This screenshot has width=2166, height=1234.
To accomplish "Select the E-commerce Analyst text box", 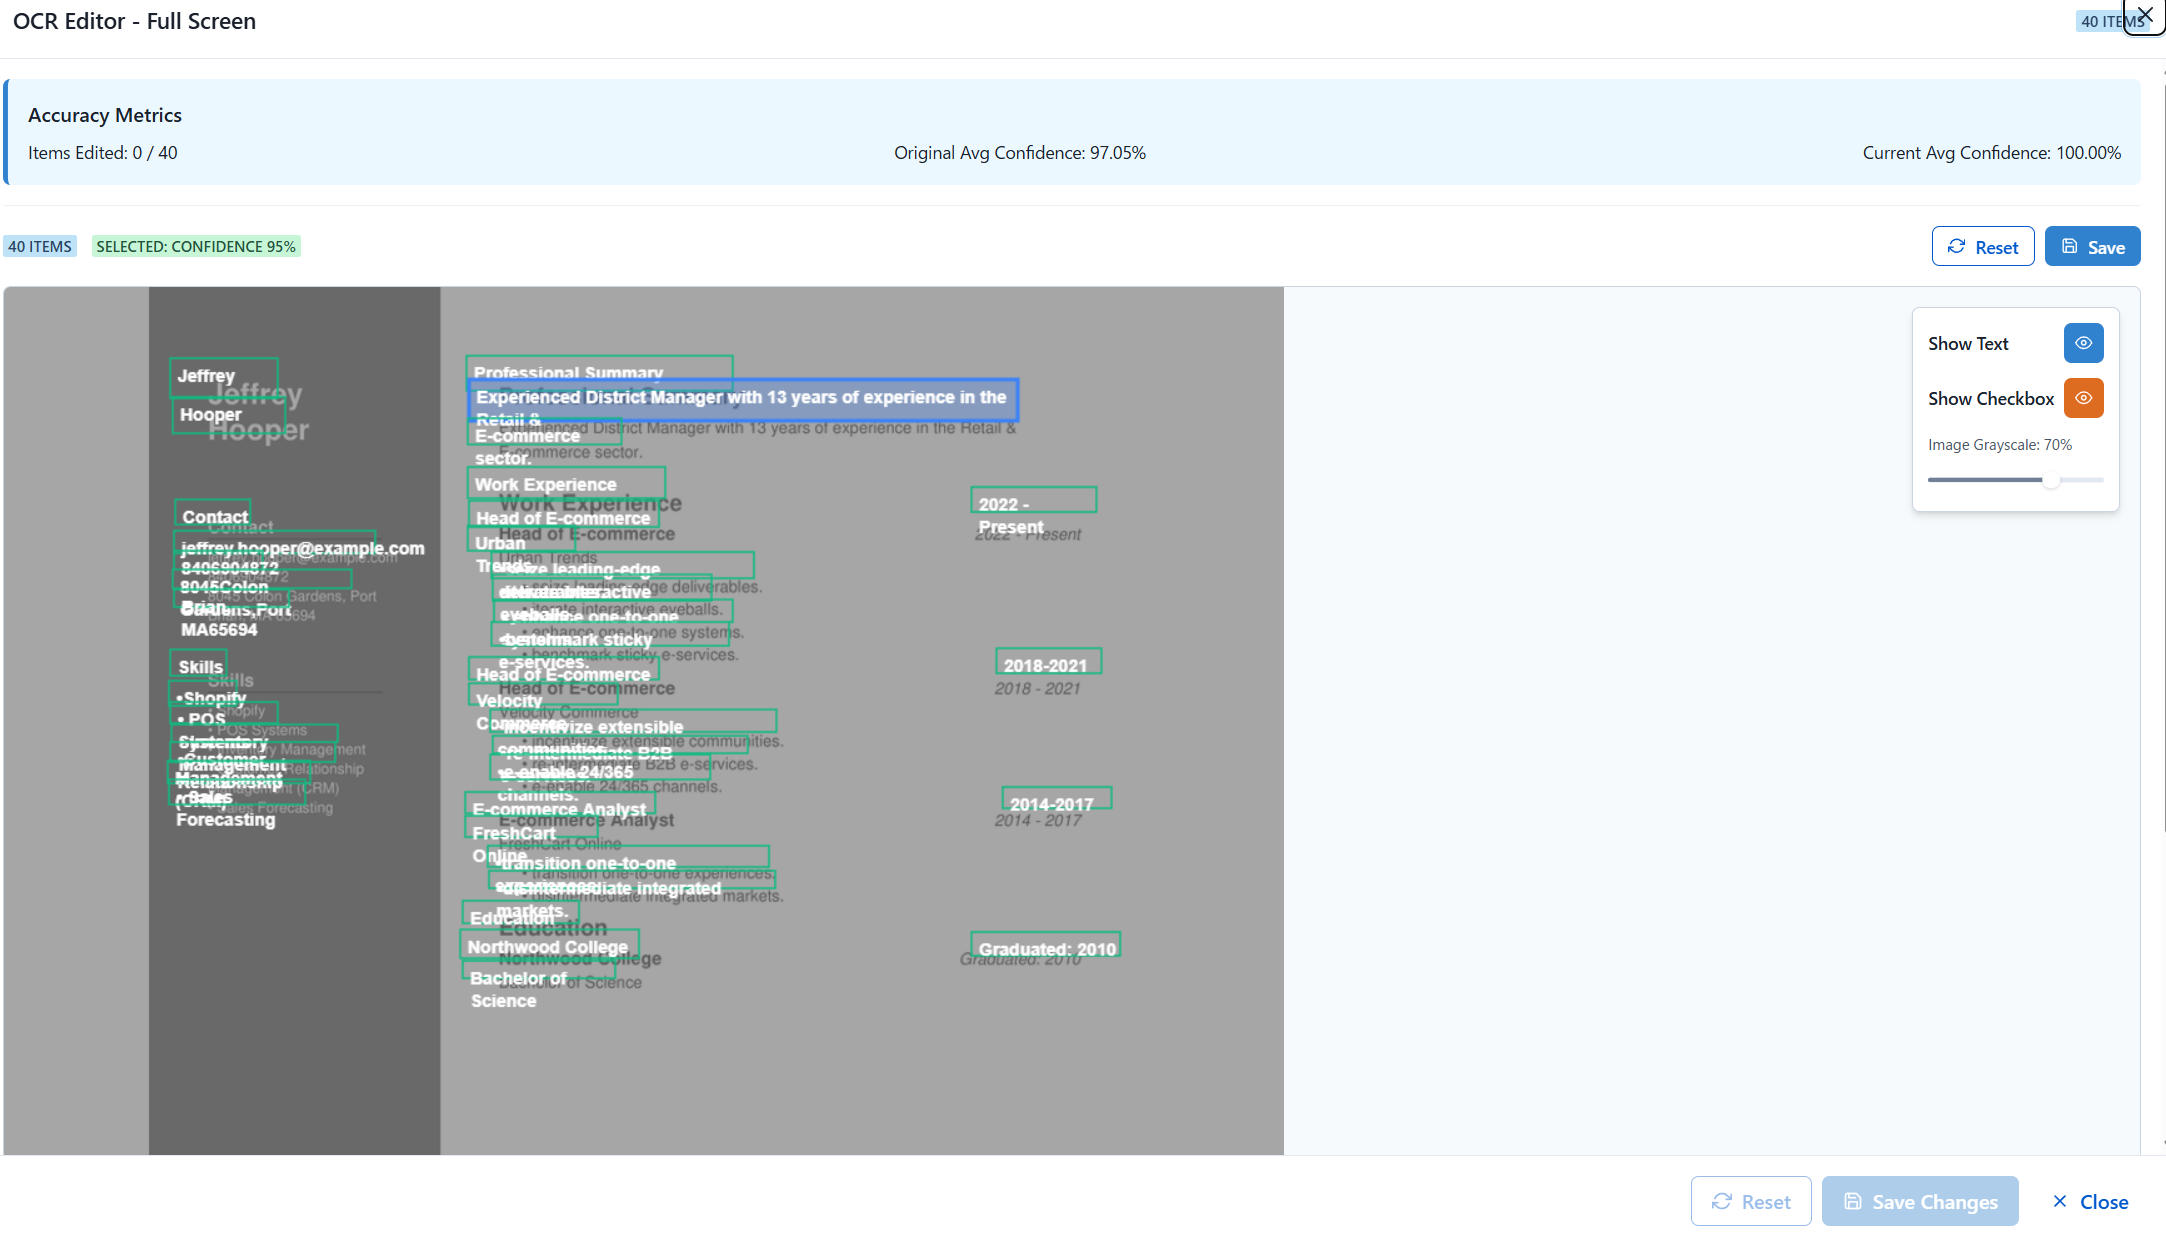I will click(x=559, y=804).
